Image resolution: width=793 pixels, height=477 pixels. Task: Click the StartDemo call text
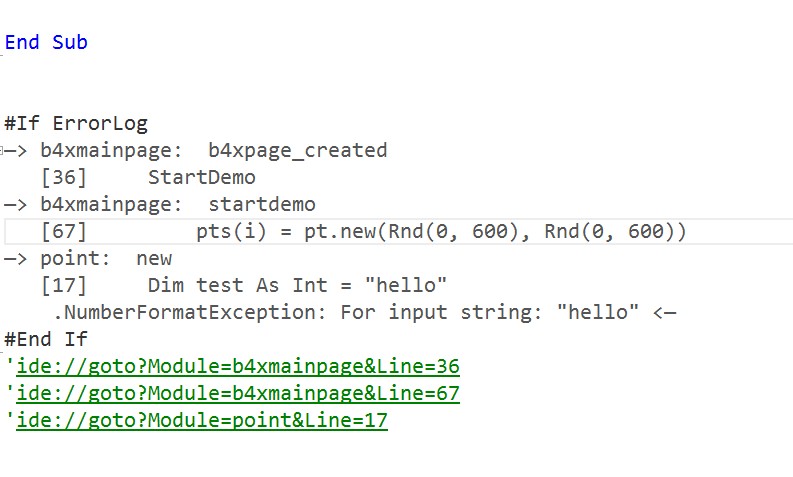(201, 178)
